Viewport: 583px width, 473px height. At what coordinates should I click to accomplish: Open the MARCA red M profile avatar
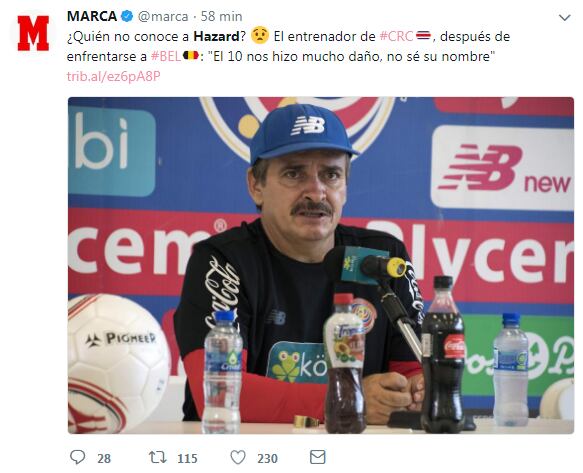click(33, 33)
